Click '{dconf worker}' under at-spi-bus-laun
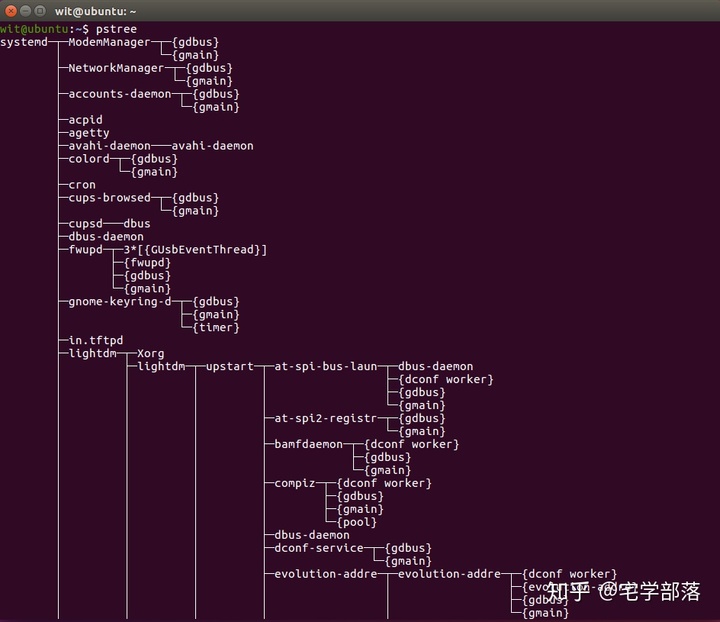Image resolution: width=720 pixels, height=622 pixels. pos(446,380)
